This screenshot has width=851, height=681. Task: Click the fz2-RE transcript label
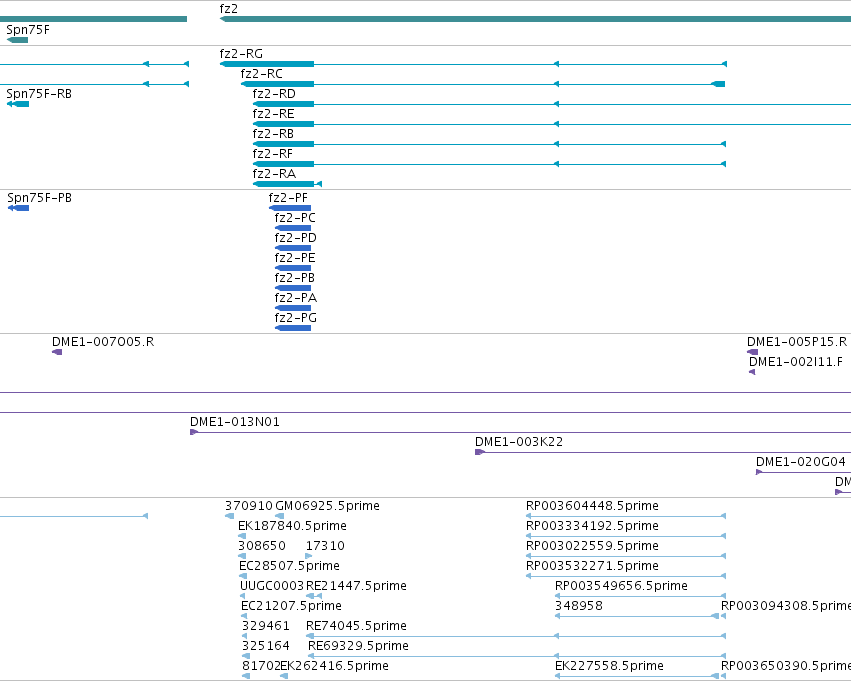point(274,114)
